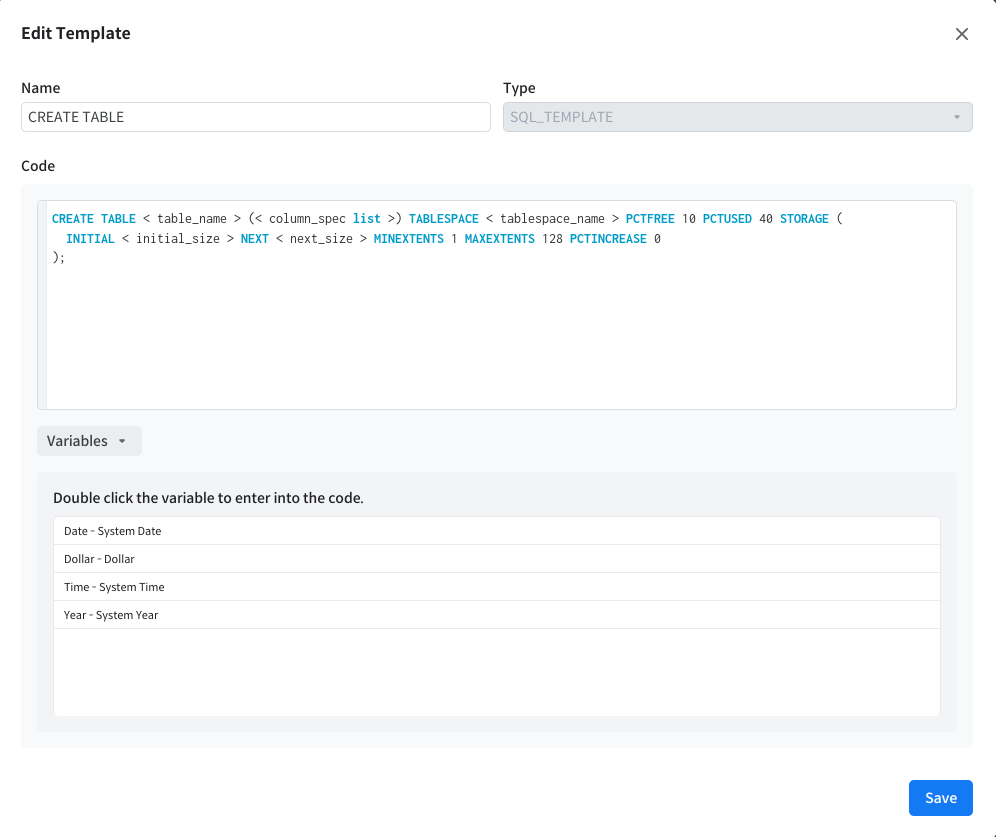Viewport: 996px width, 837px height.
Task: Click the closing parenthesis line in code
Action: (57, 258)
